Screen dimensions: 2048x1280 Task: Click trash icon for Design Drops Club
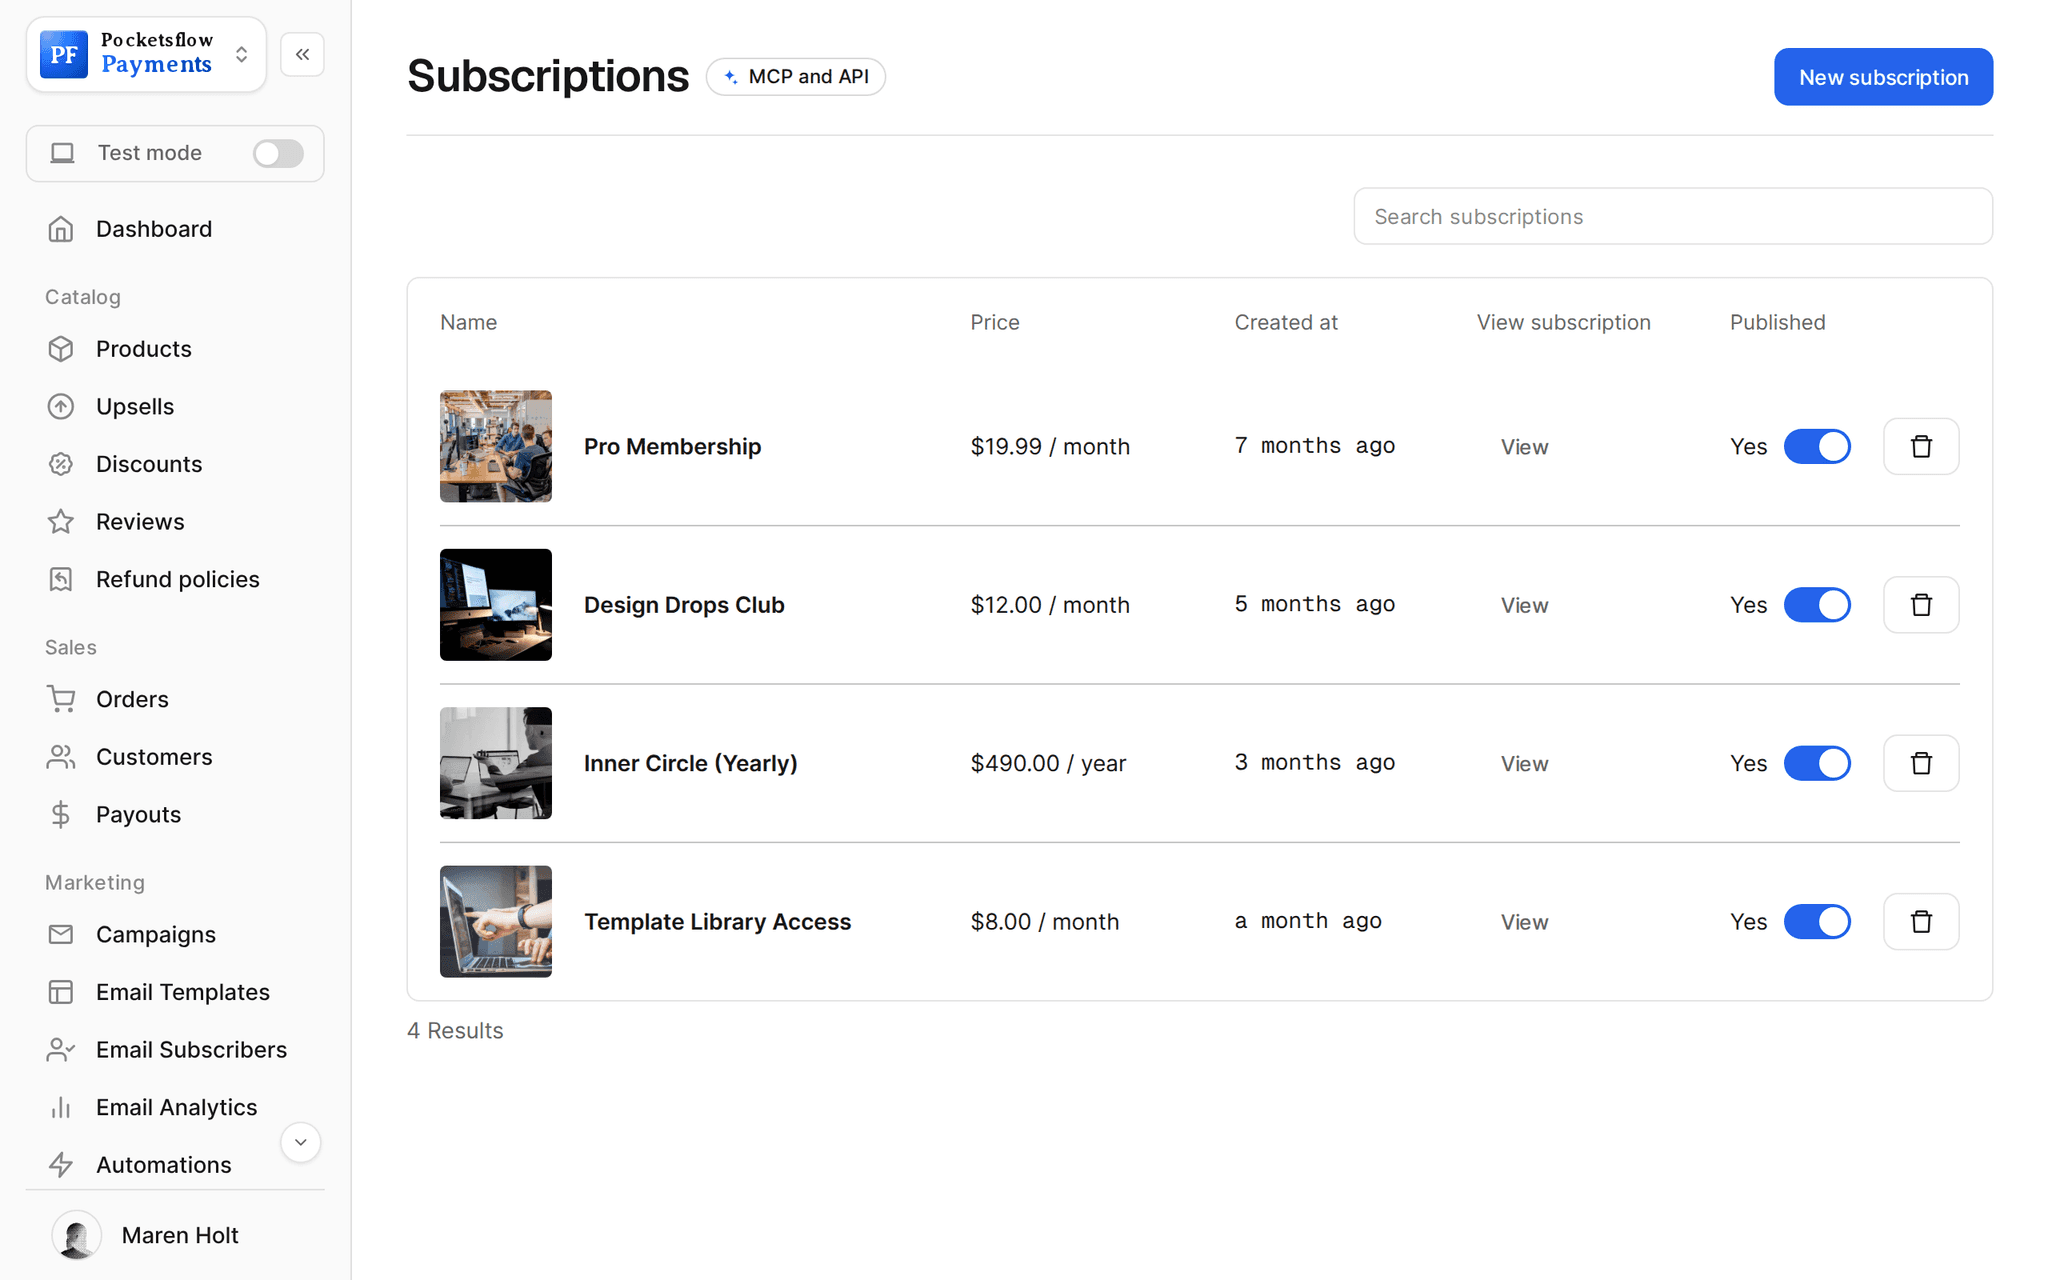(x=1921, y=605)
